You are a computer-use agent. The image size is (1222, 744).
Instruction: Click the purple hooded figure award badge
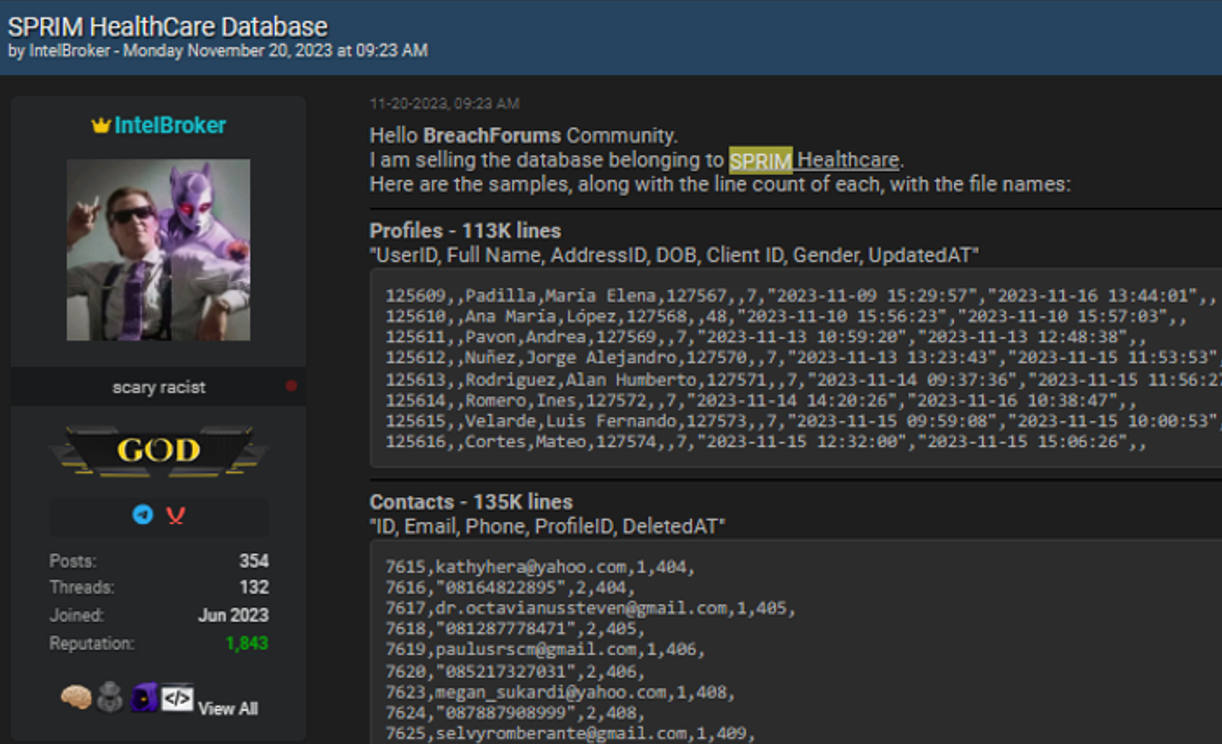coord(144,697)
